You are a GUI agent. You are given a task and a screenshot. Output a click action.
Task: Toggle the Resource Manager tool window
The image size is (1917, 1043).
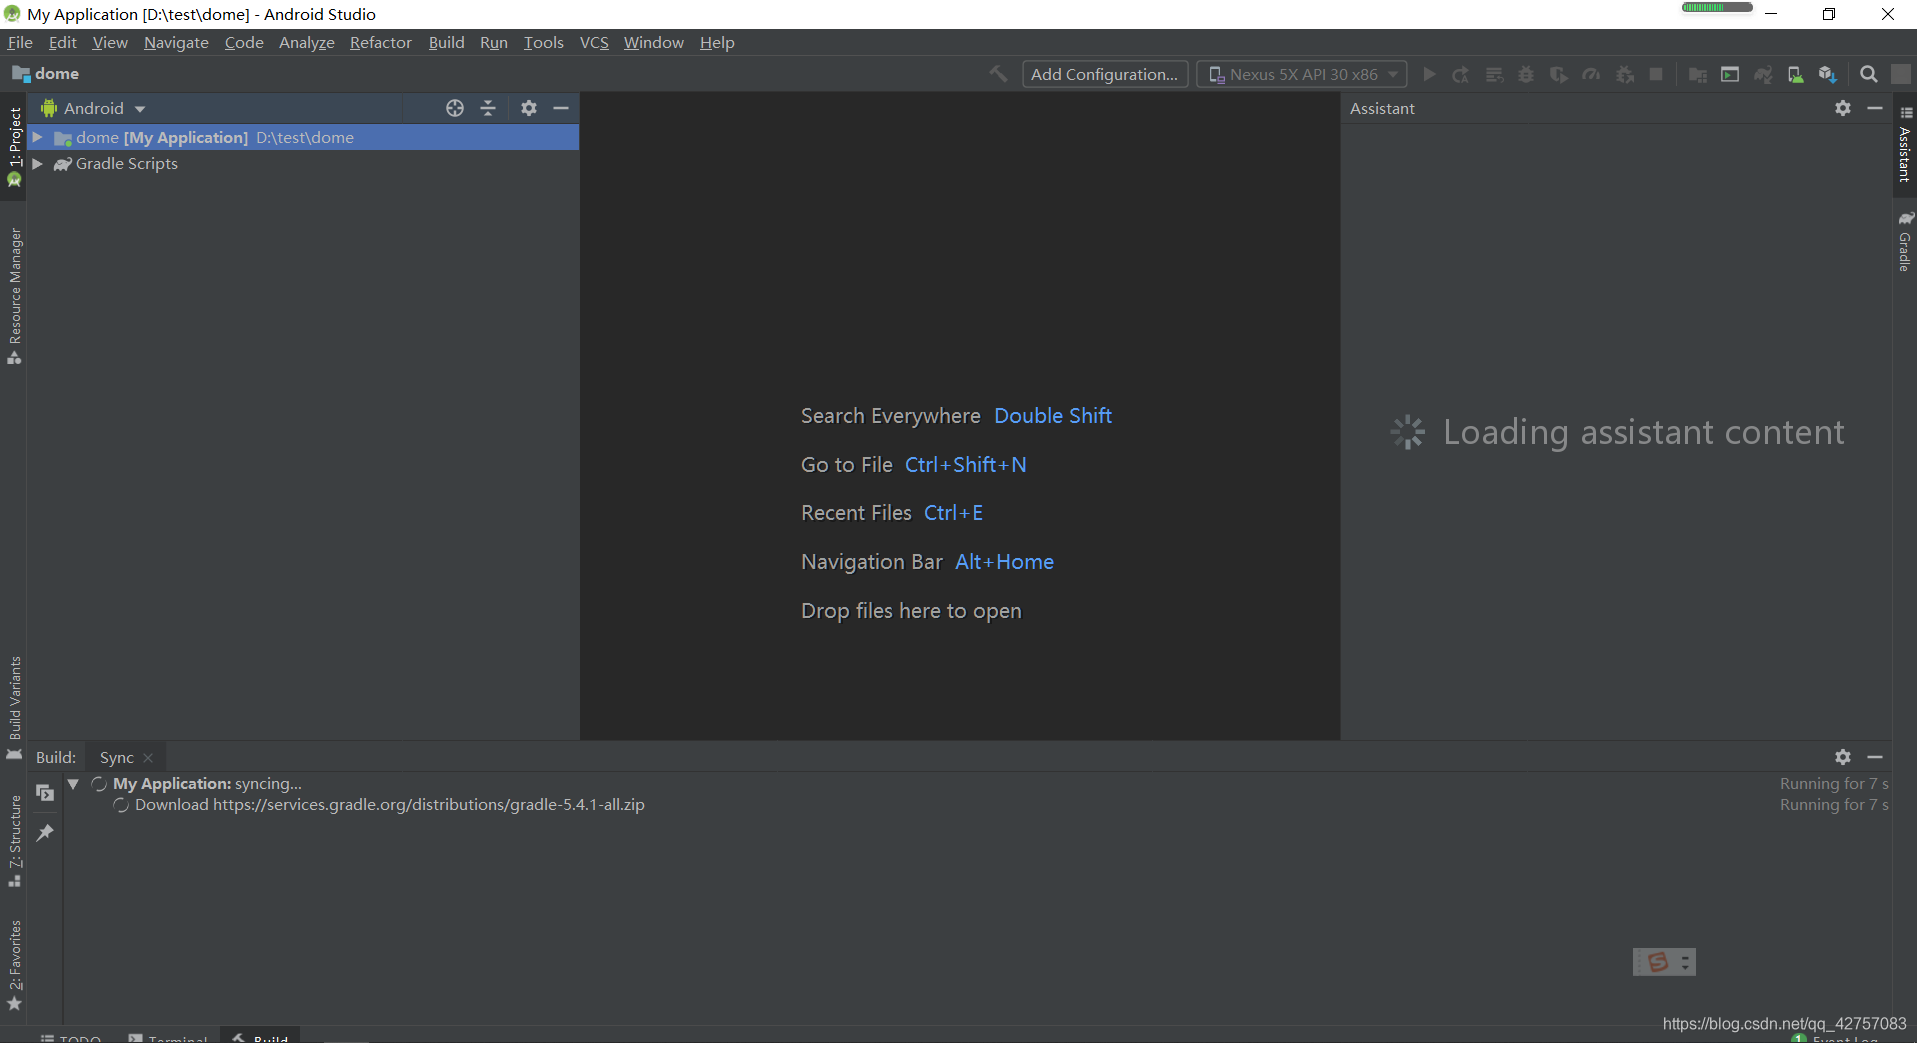(14, 296)
